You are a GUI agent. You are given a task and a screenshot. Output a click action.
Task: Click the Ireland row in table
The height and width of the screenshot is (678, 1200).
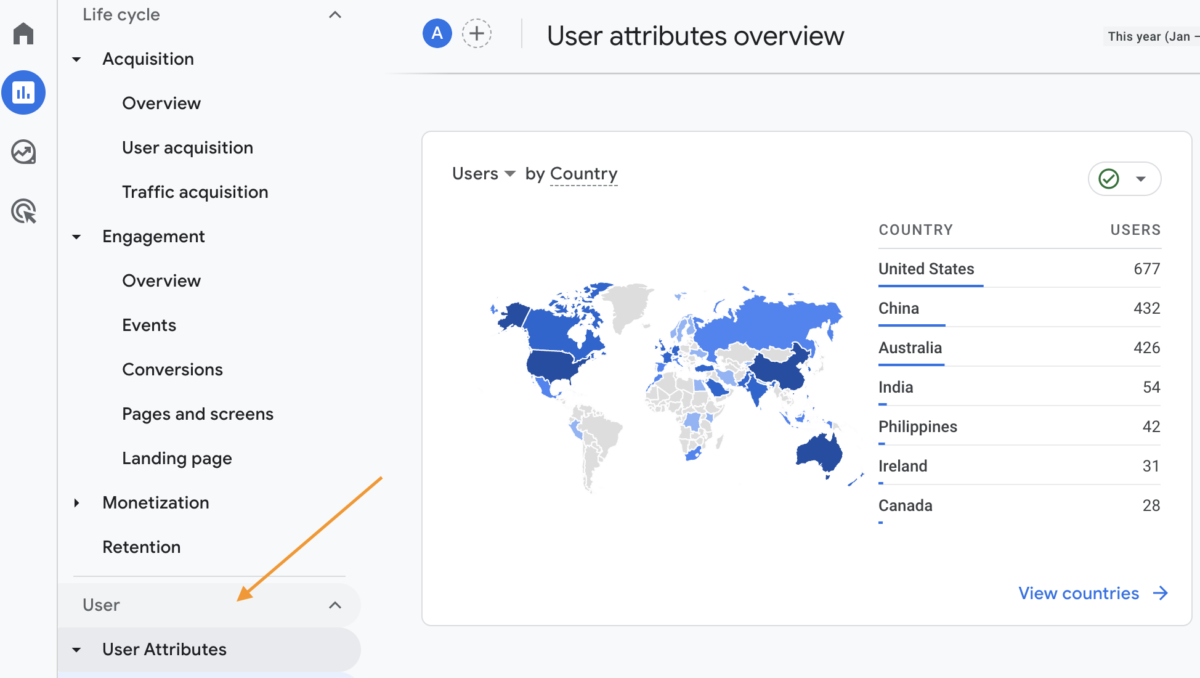click(1019, 466)
